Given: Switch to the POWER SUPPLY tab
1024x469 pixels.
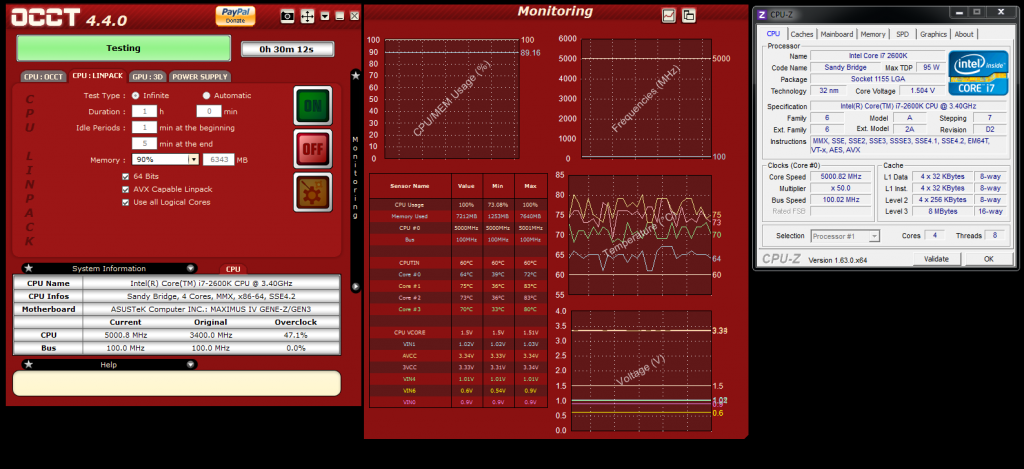Looking at the screenshot, I should [200, 76].
